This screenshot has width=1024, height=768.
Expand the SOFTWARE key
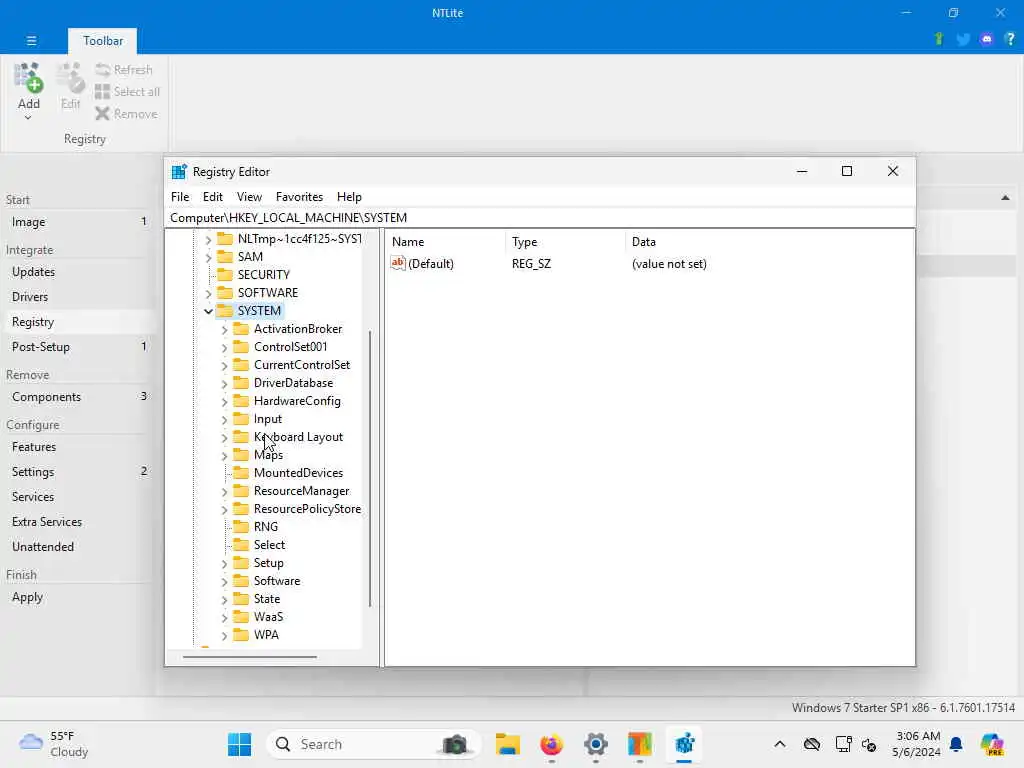click(x=208, y=293)
